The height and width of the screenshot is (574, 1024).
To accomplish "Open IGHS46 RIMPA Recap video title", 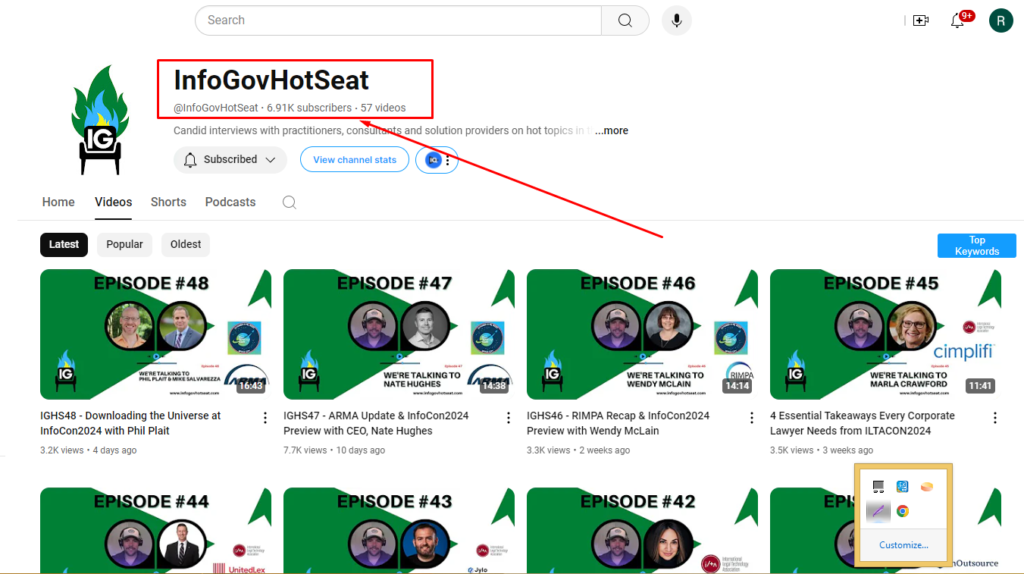I will (x=618, y=423).
